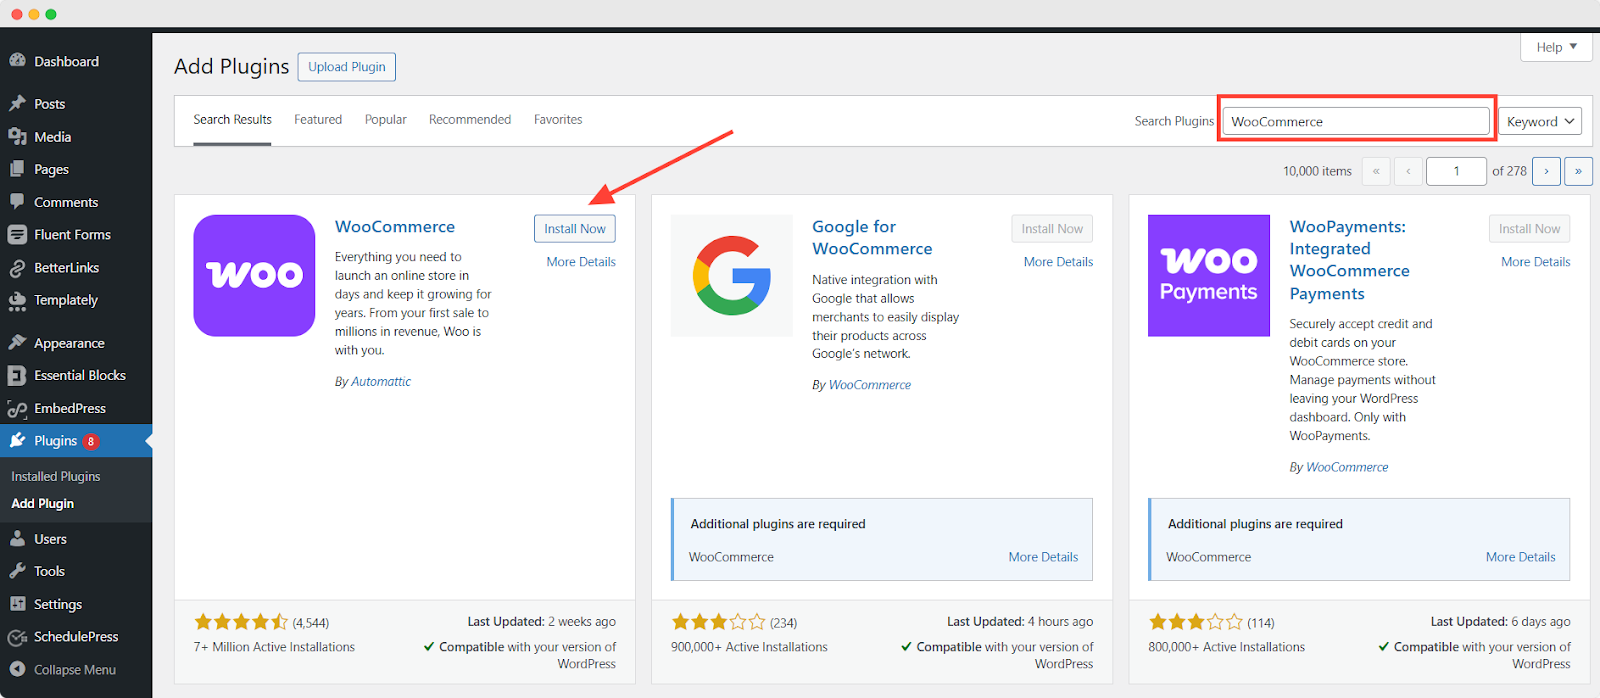
Task: Open More Details under WooPayments Install Now
Action: 1536,262
